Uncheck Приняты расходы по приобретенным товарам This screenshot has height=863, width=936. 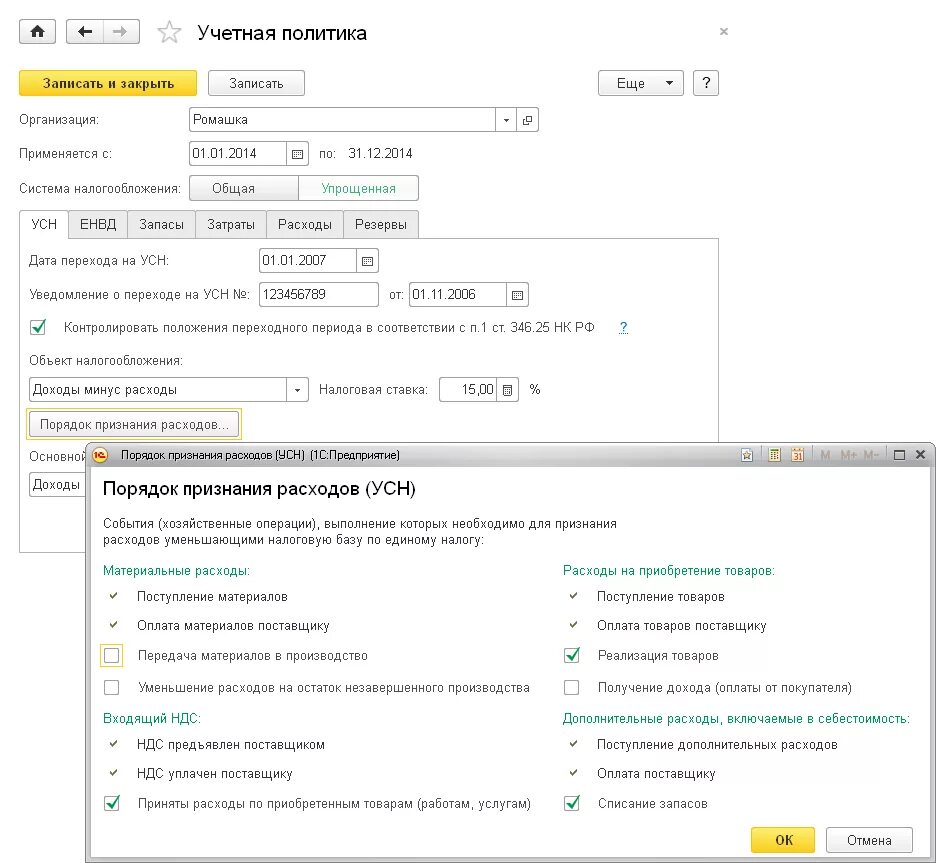pyautogui.click(x=112, y=803)
